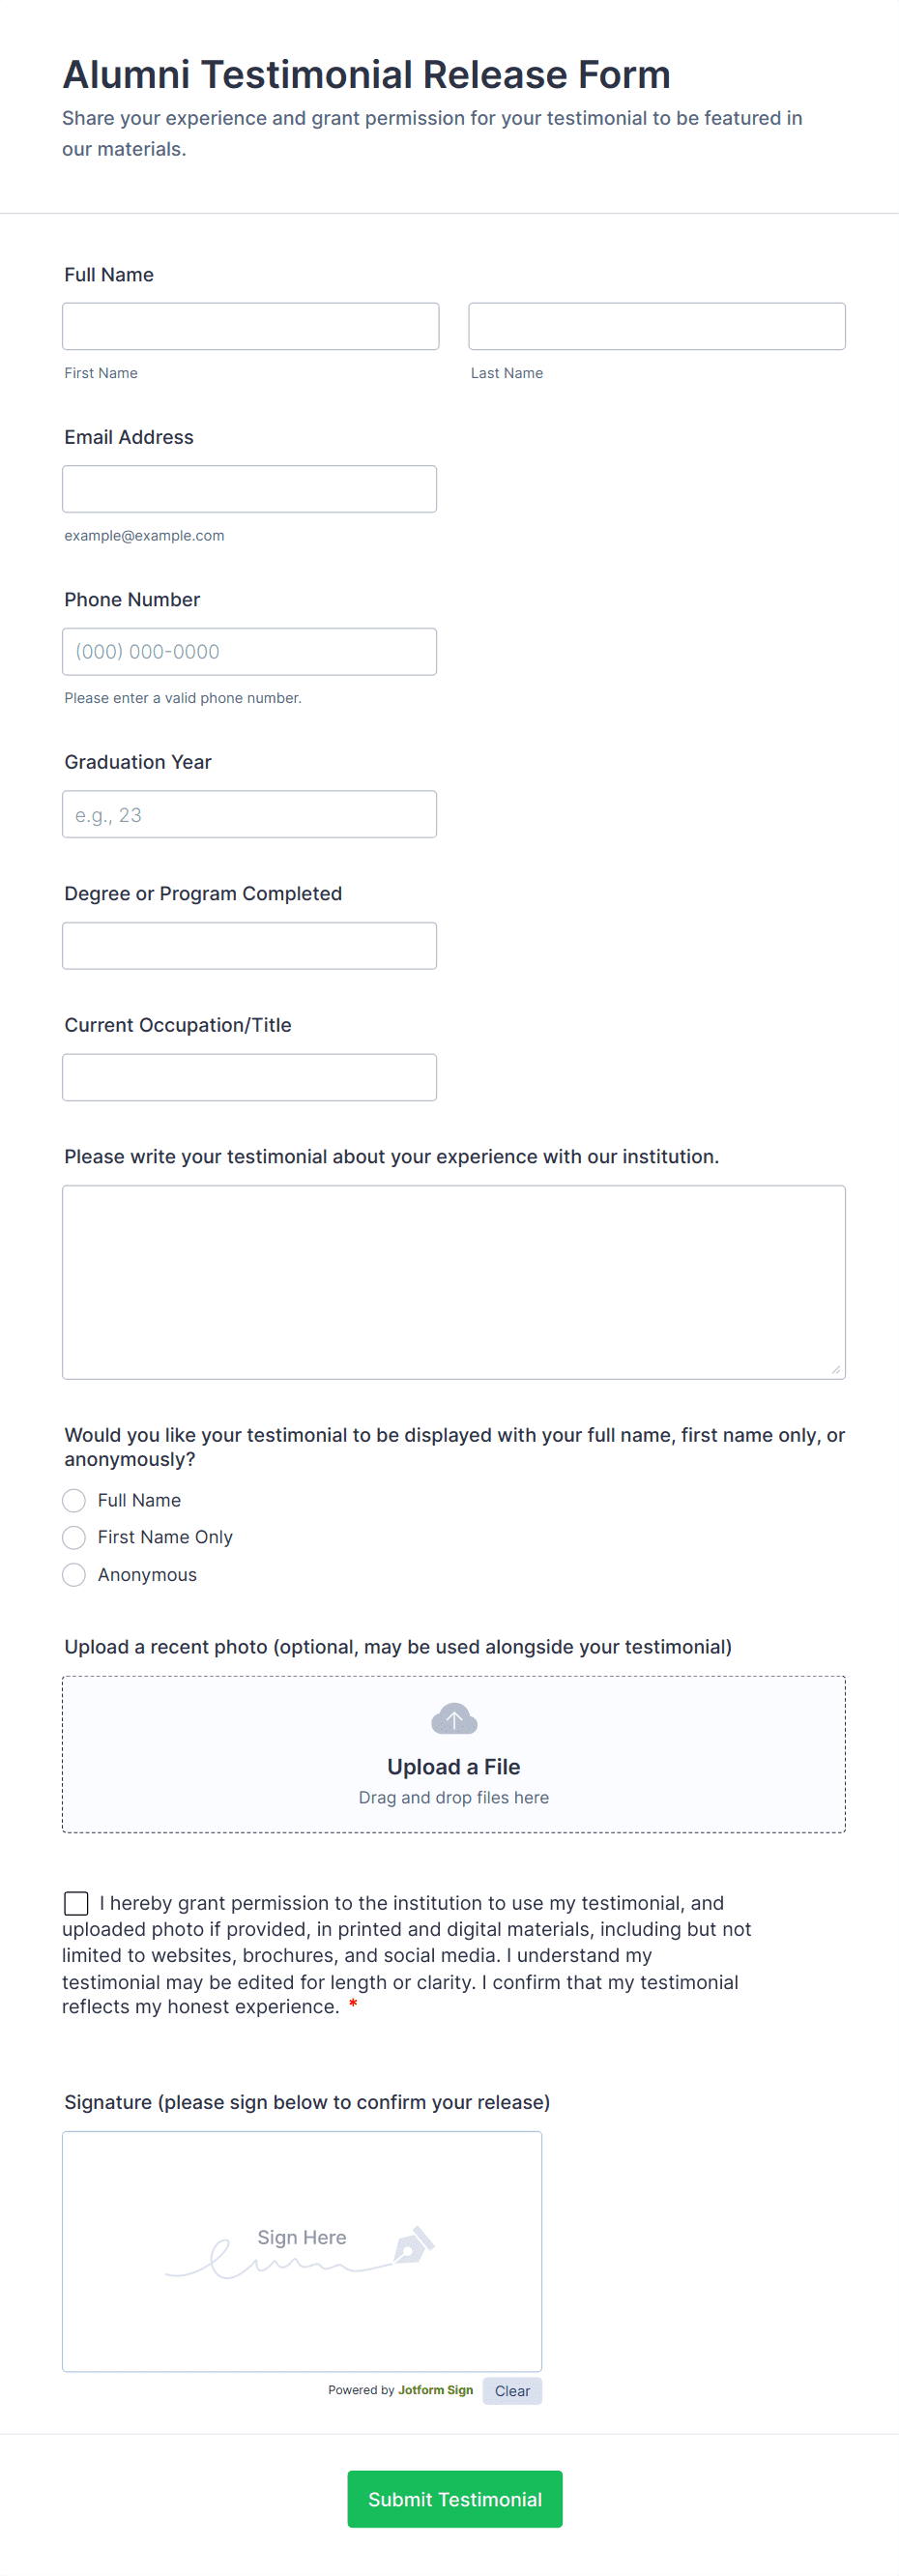
Task: Click the Last Name input field
Action: (x=656, y=325)
